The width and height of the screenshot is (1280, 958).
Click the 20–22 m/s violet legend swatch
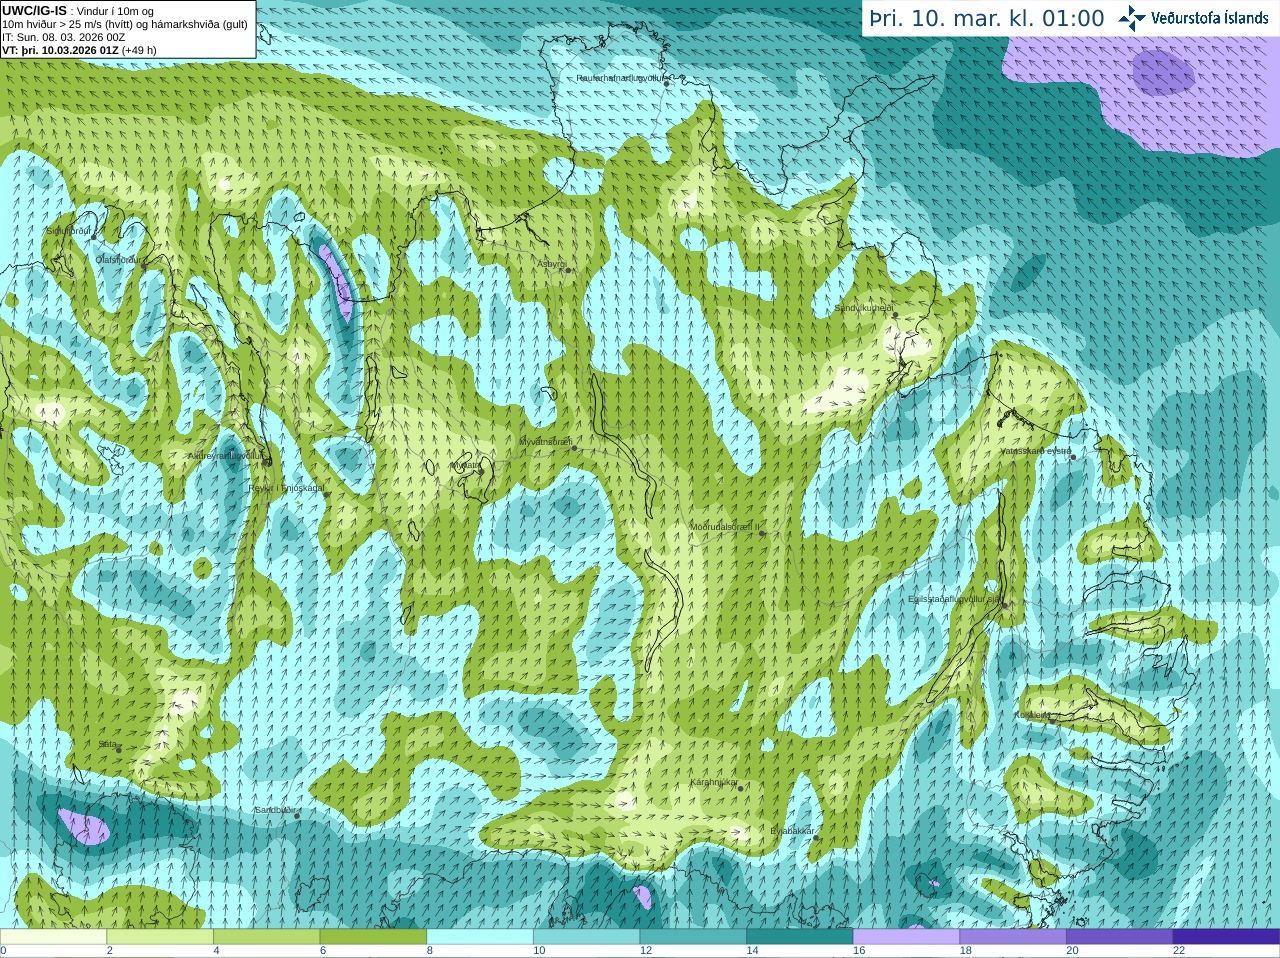point(1120,937)
